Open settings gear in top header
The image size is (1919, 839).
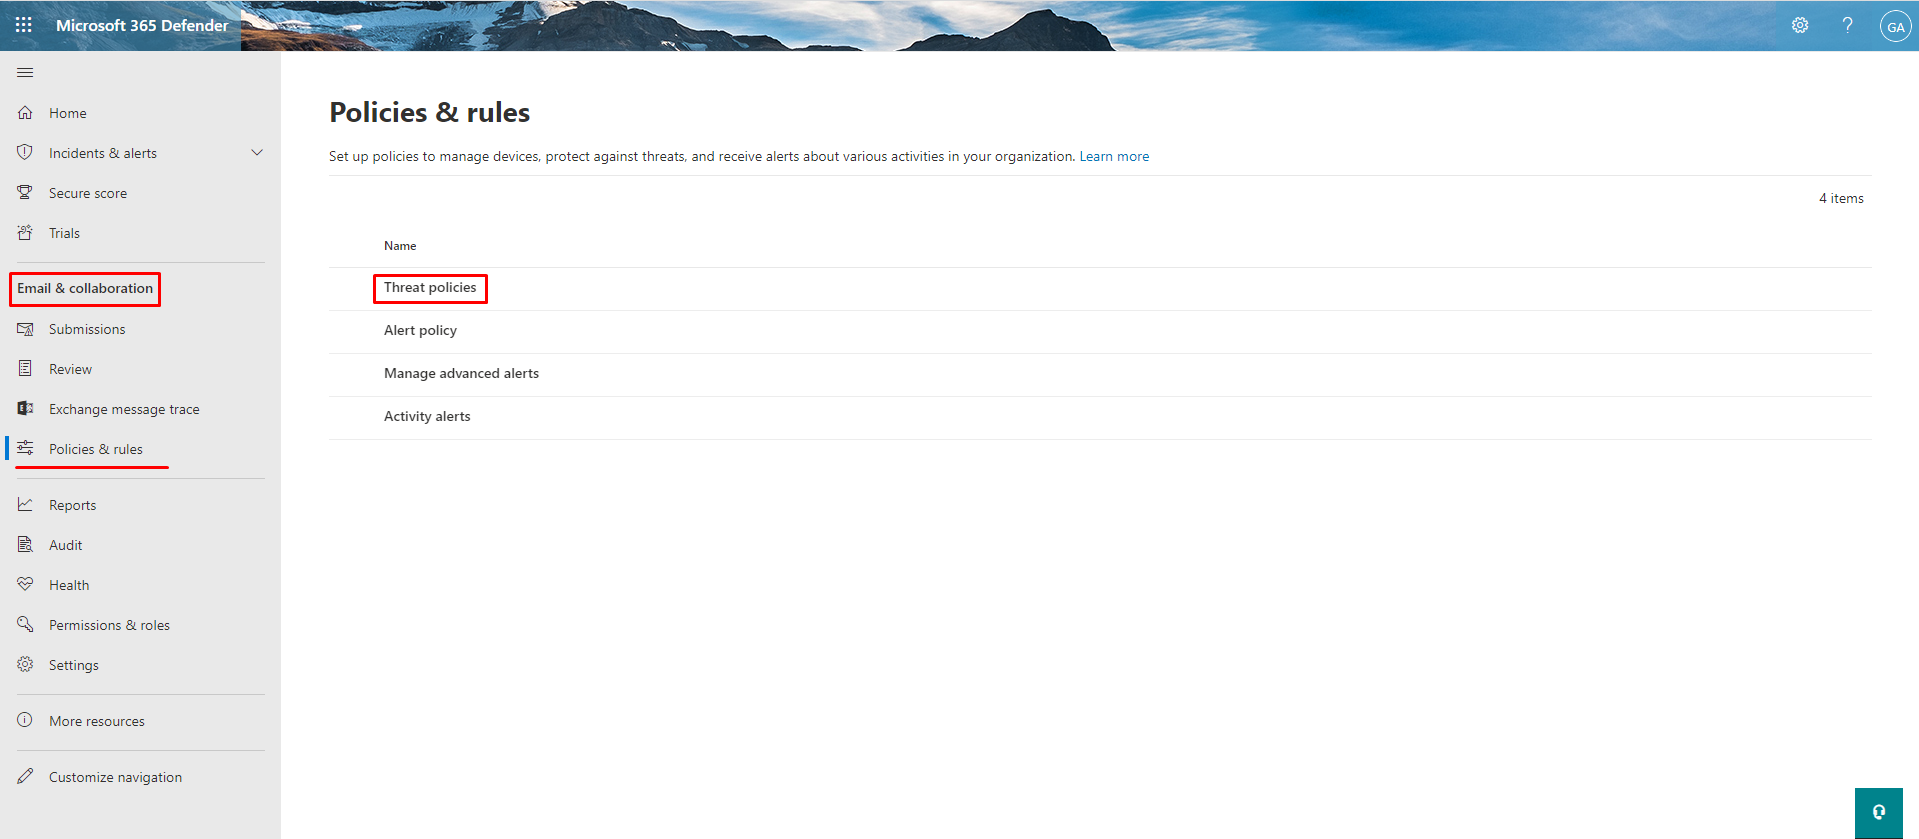click(x=1800, y=25)
